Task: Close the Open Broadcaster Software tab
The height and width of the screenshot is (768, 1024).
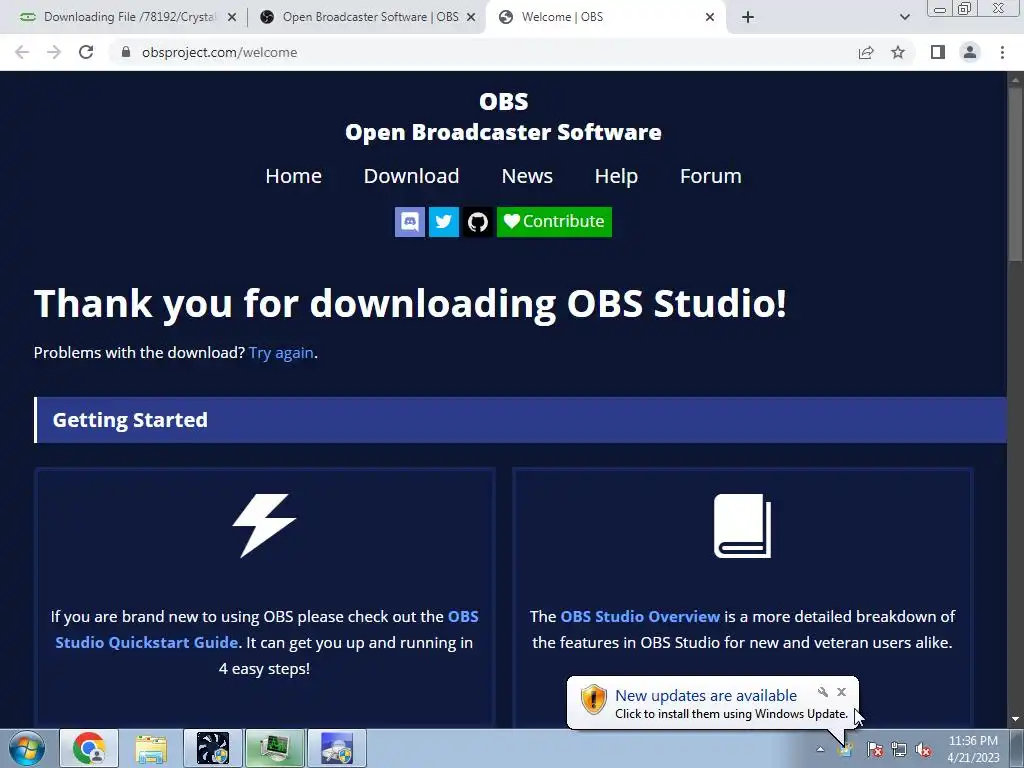Action: pyautogui.click(x=471, y=18)
